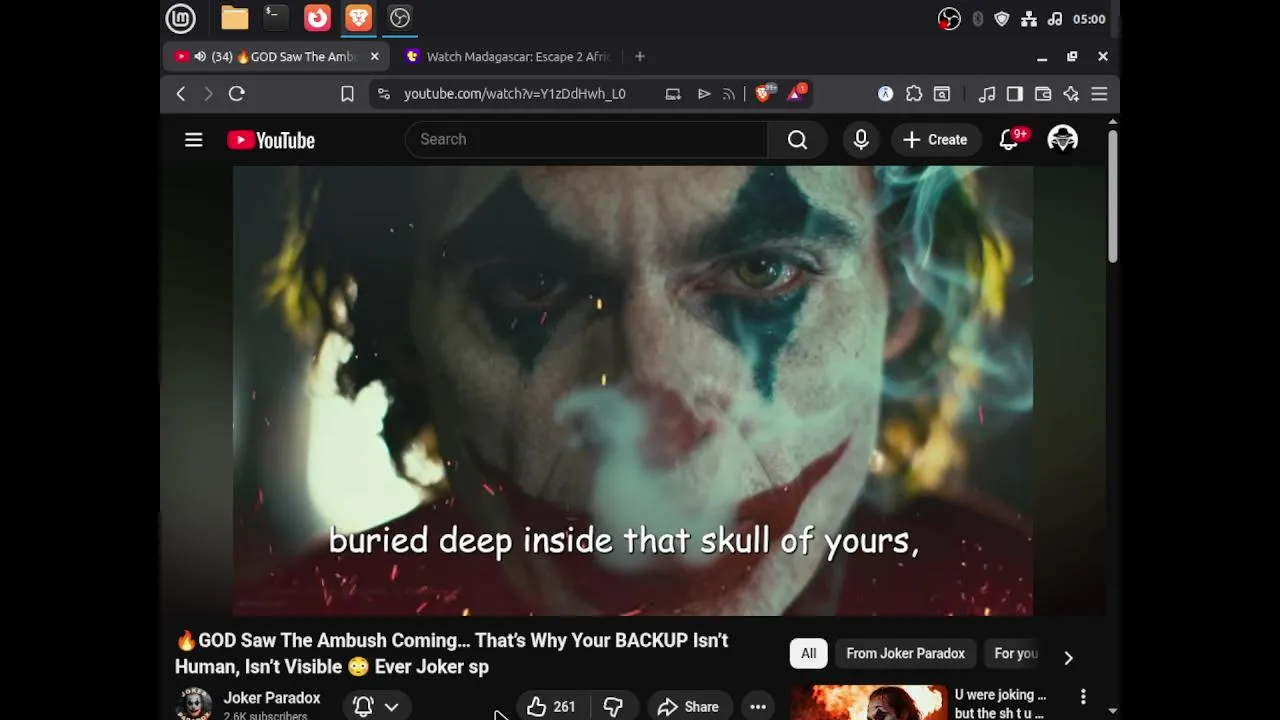Viewport: 1280px width, 720px height.
Task: Open the Joker Paradox channel avatar
Action: pos(194,704)
